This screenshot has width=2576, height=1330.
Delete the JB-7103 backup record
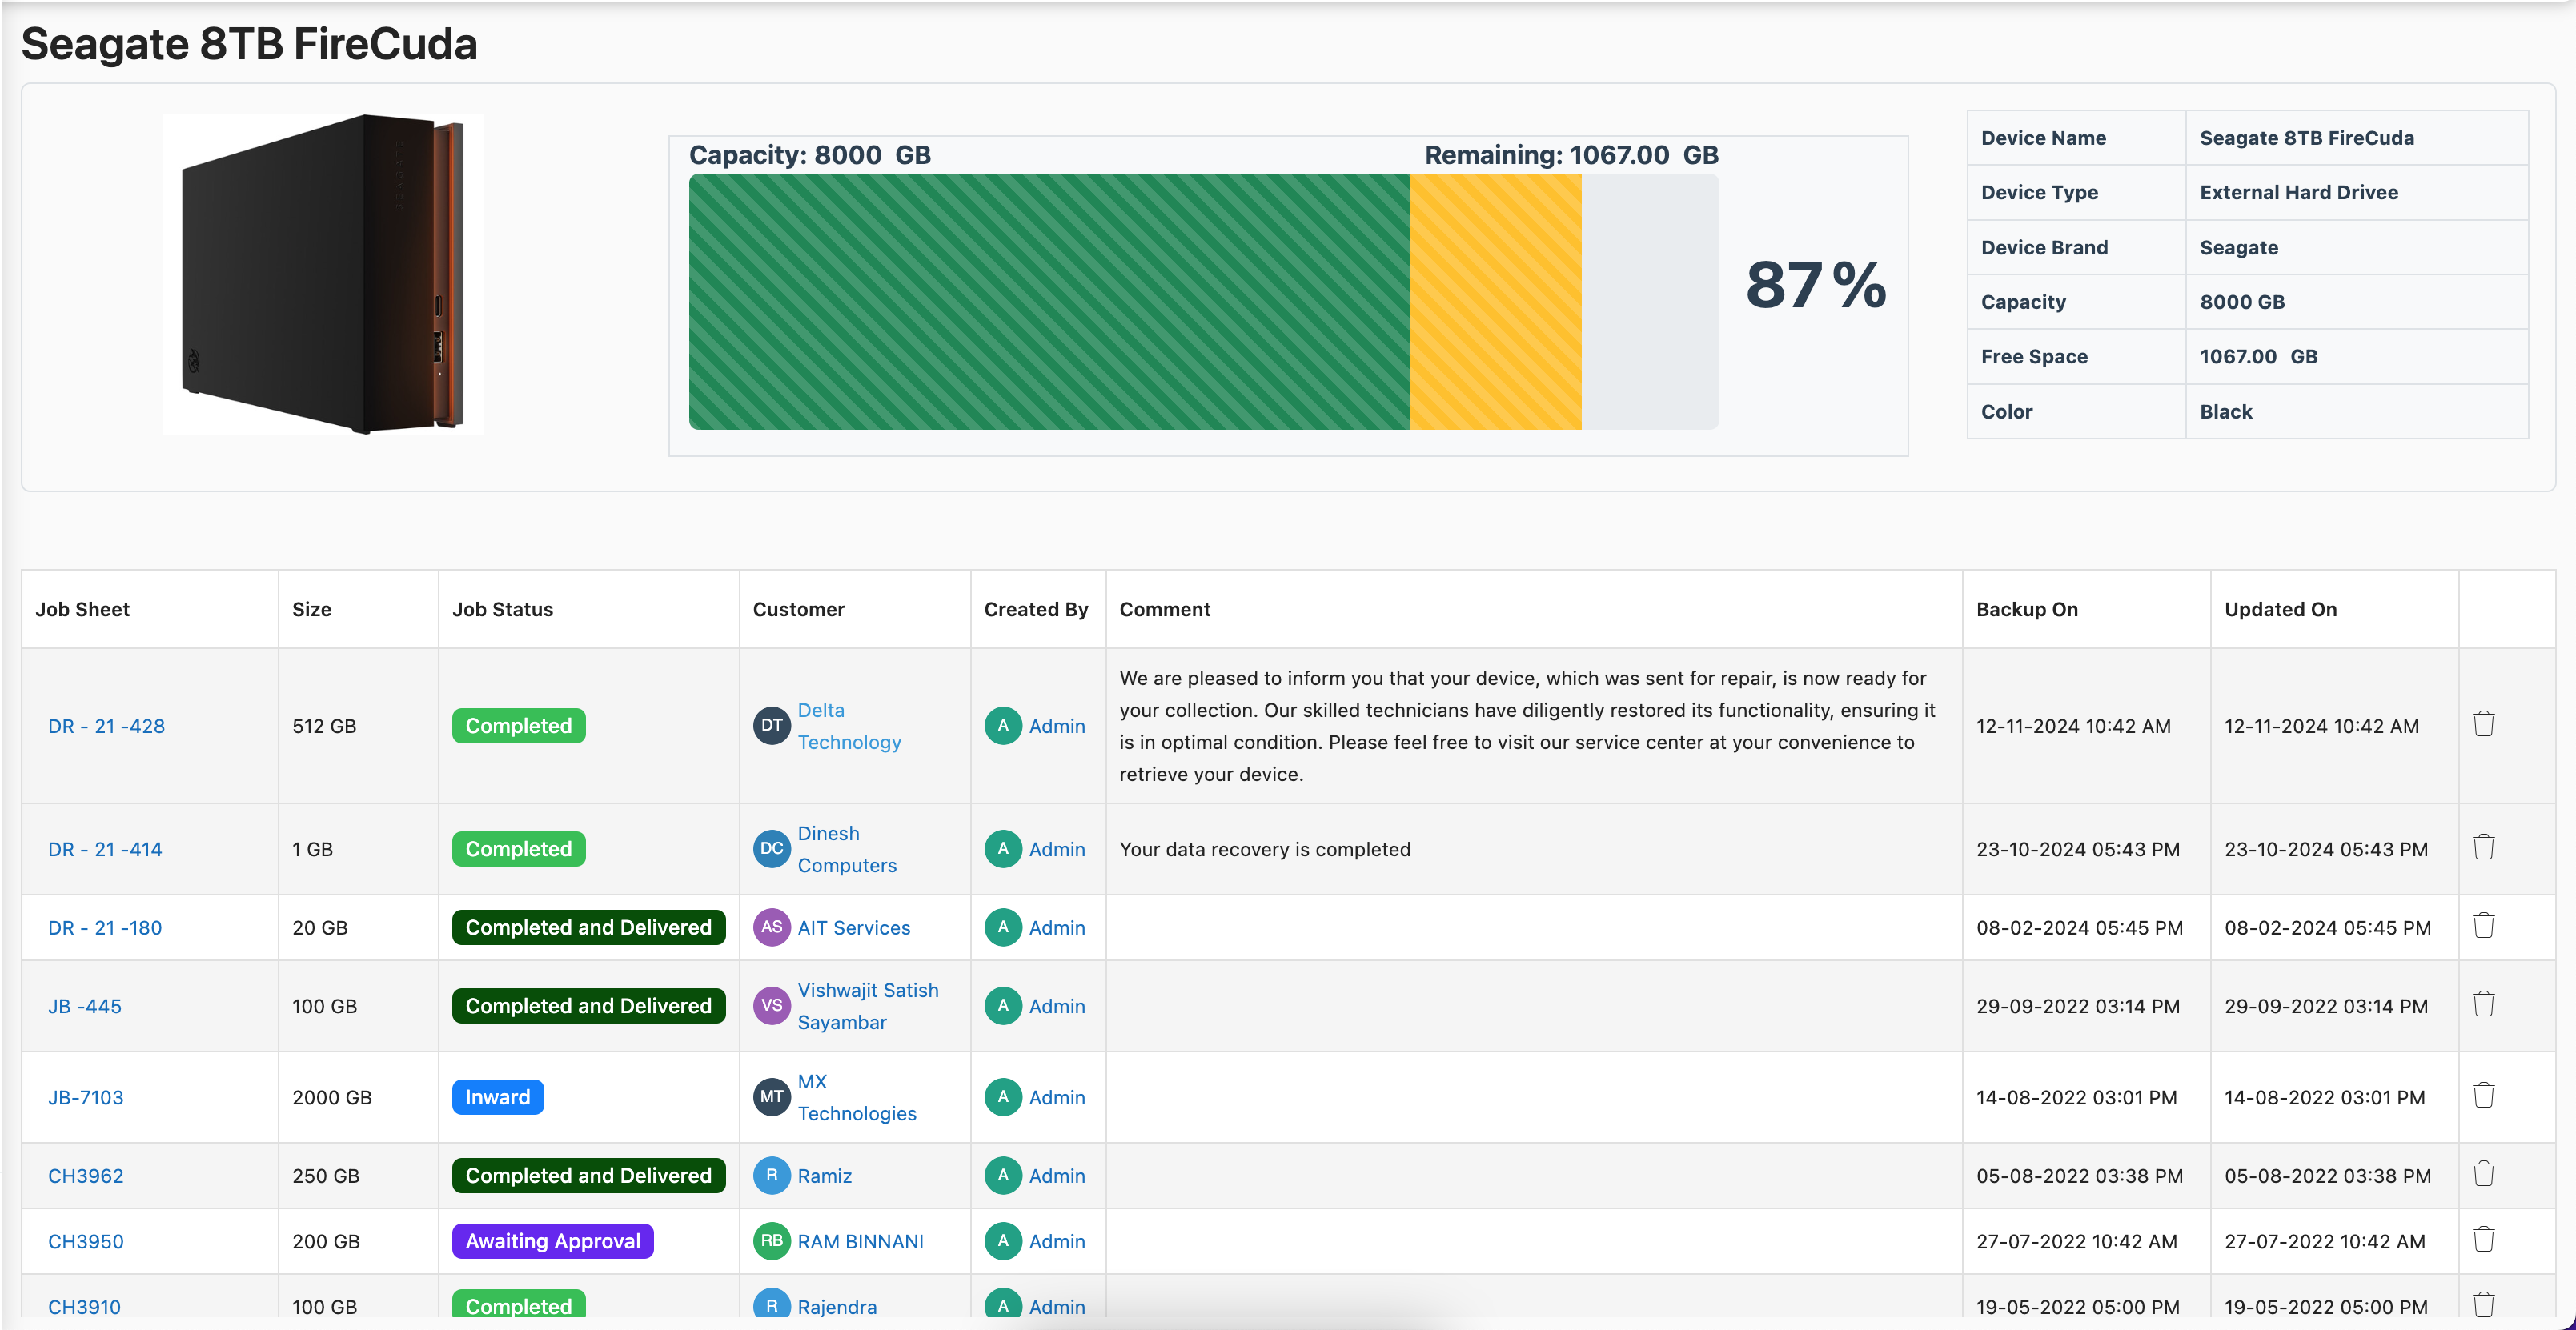coord(2483,1095)
